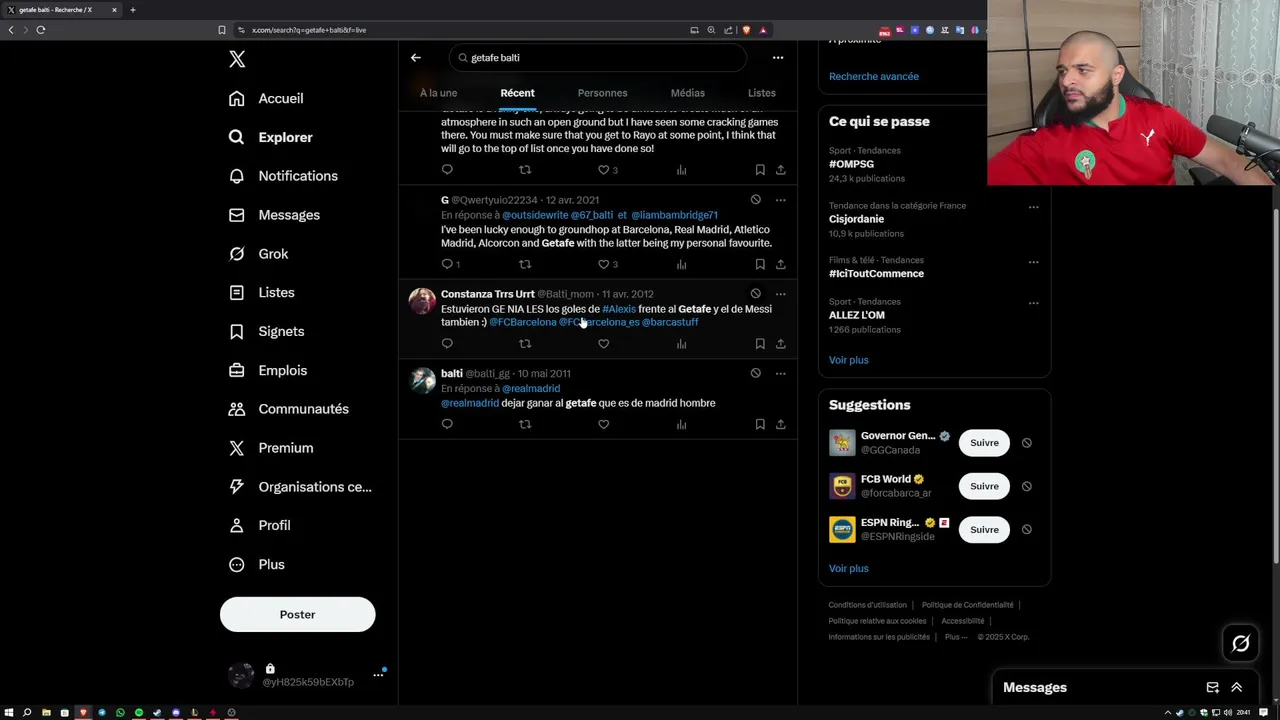
Task: Bookmark the Qwertyuio22234 tweet
Action: pos(760,264)
